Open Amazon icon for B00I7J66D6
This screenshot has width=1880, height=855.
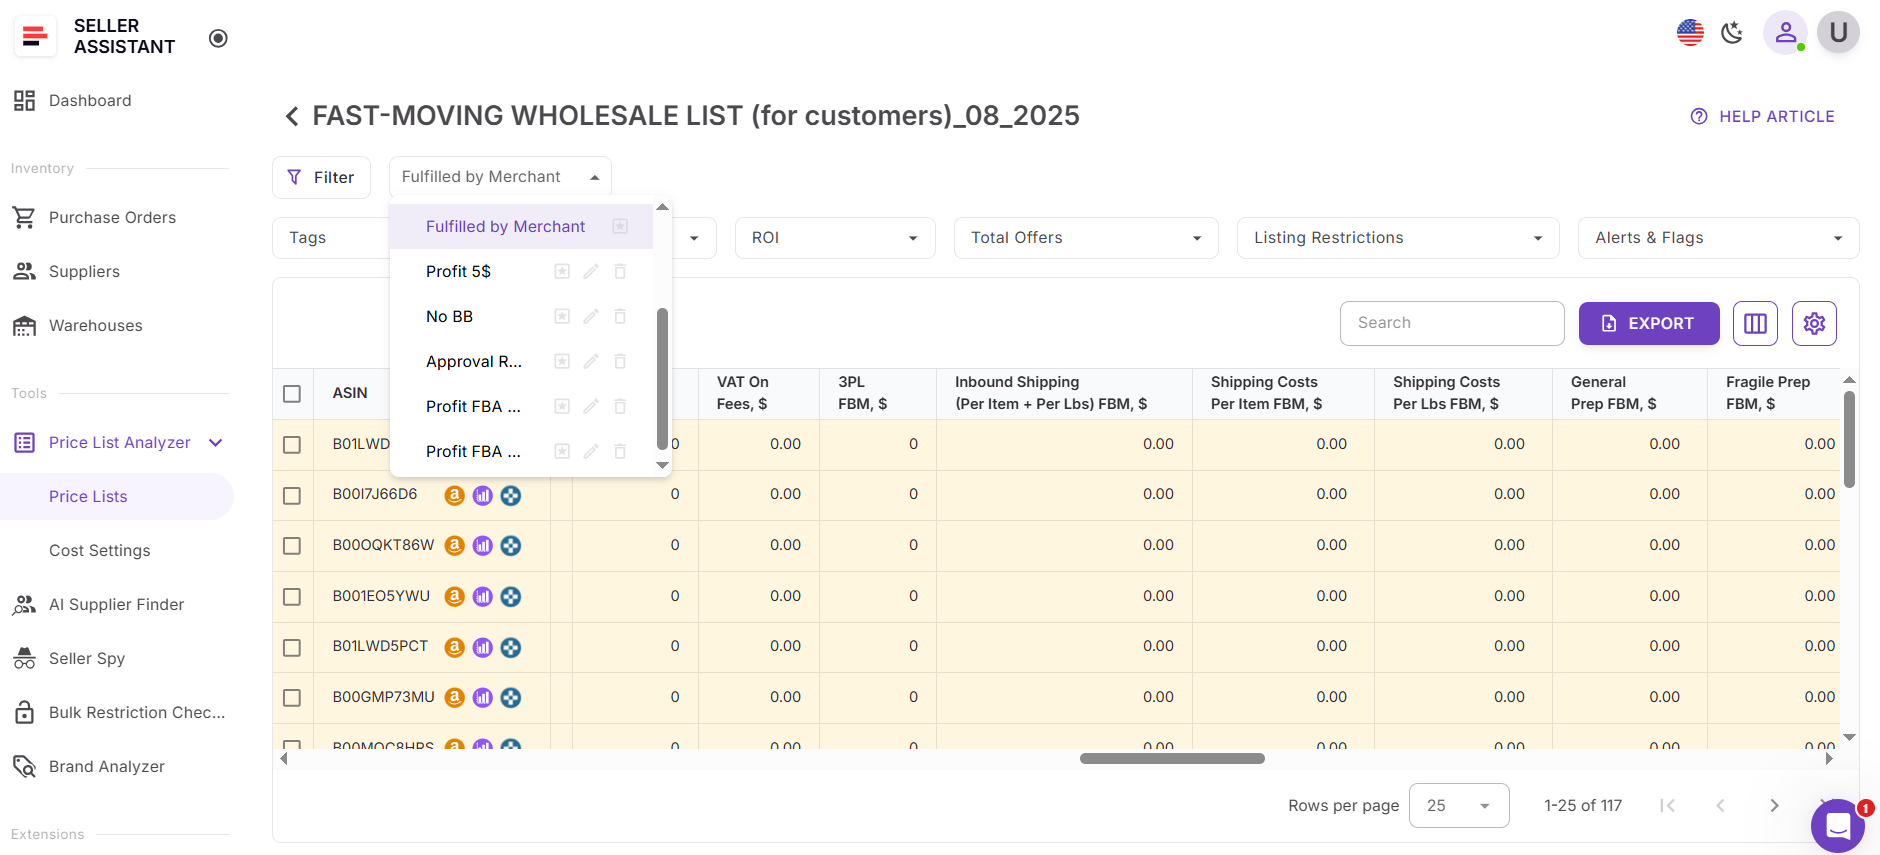pyautogui.click(x=454, y=495)
